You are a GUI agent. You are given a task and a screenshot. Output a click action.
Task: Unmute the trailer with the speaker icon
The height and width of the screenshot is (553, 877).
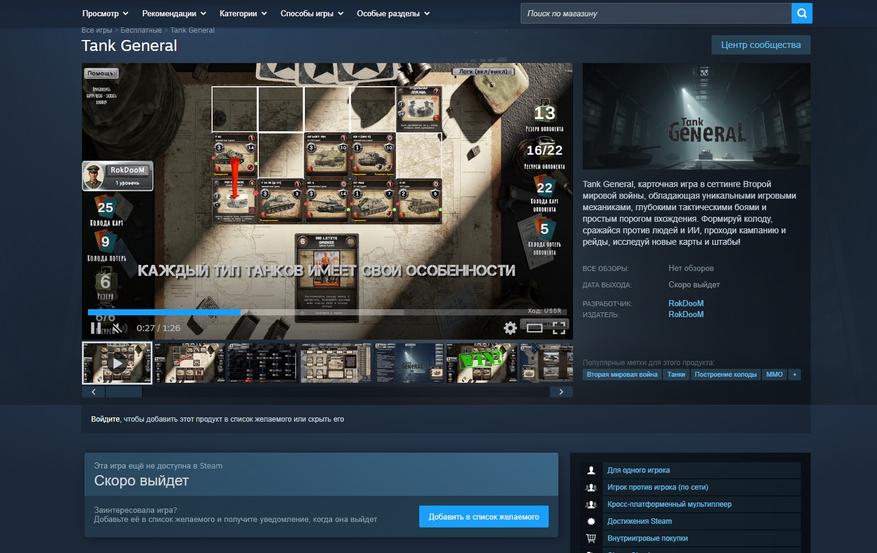pyautogui.click(x=117, y=328)
